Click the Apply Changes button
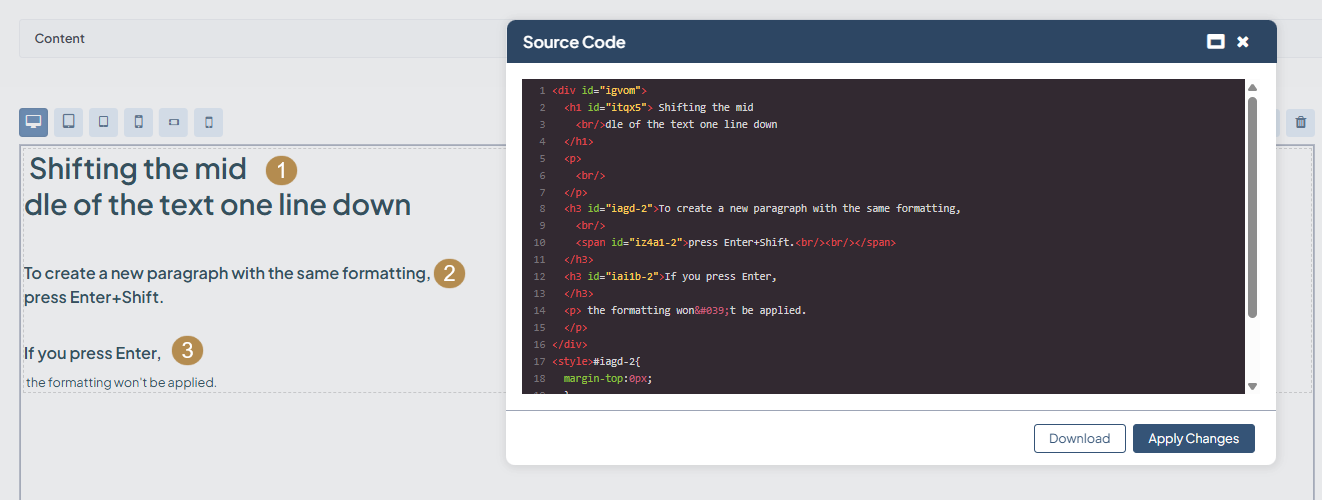Viewport: 1322px width, 500px height. point(1193,438)
